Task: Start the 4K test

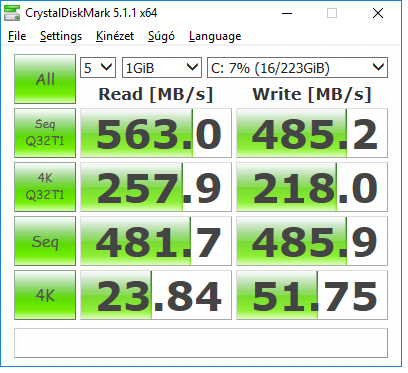Action: coord(45,295)
